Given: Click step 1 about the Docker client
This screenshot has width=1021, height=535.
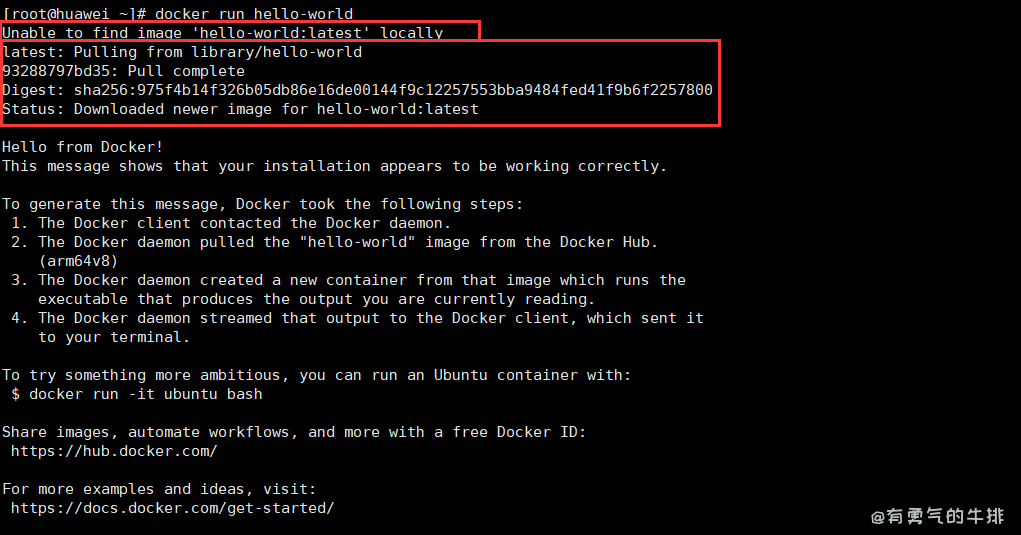Looking at the screenshot, I should tap(231, 223).
